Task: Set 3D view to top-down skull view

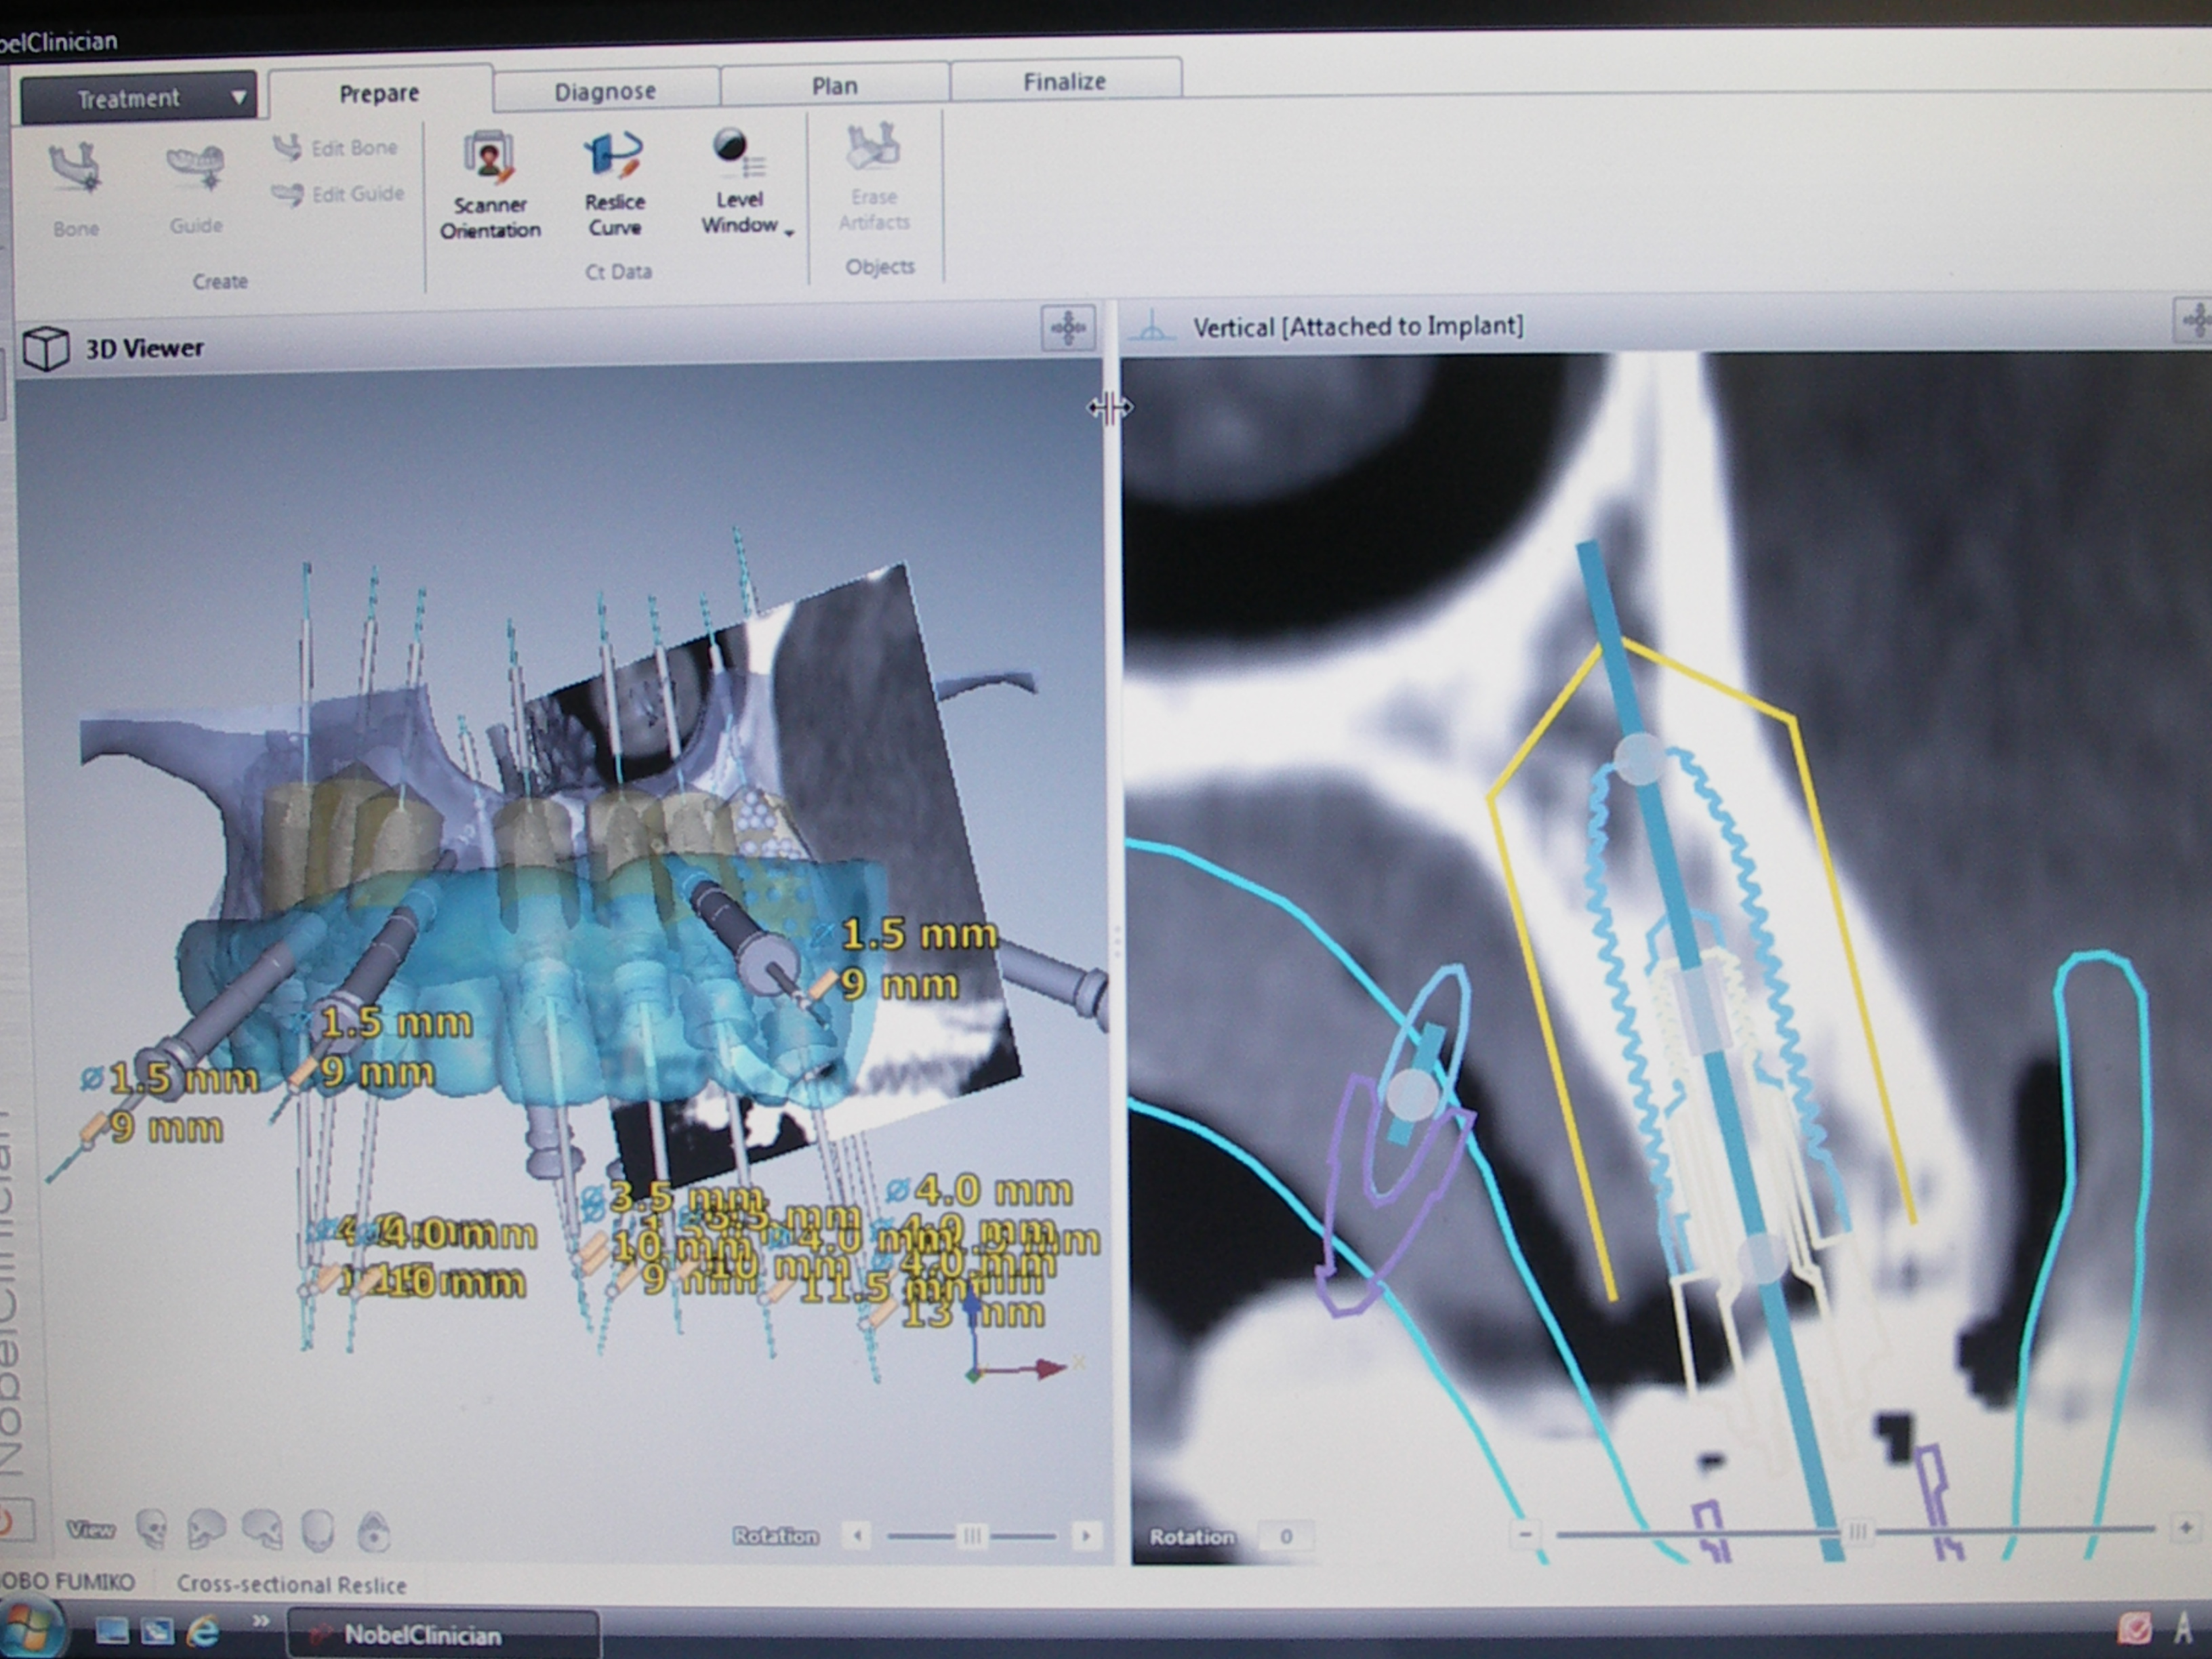Action: 374,1530
